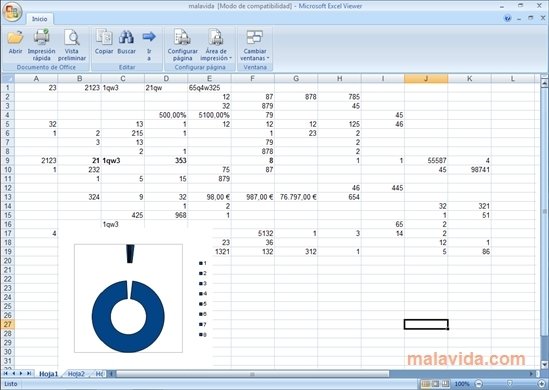The image size is (549, 390).
Task: Click the bold 353 cell
Action: (166, 160)
